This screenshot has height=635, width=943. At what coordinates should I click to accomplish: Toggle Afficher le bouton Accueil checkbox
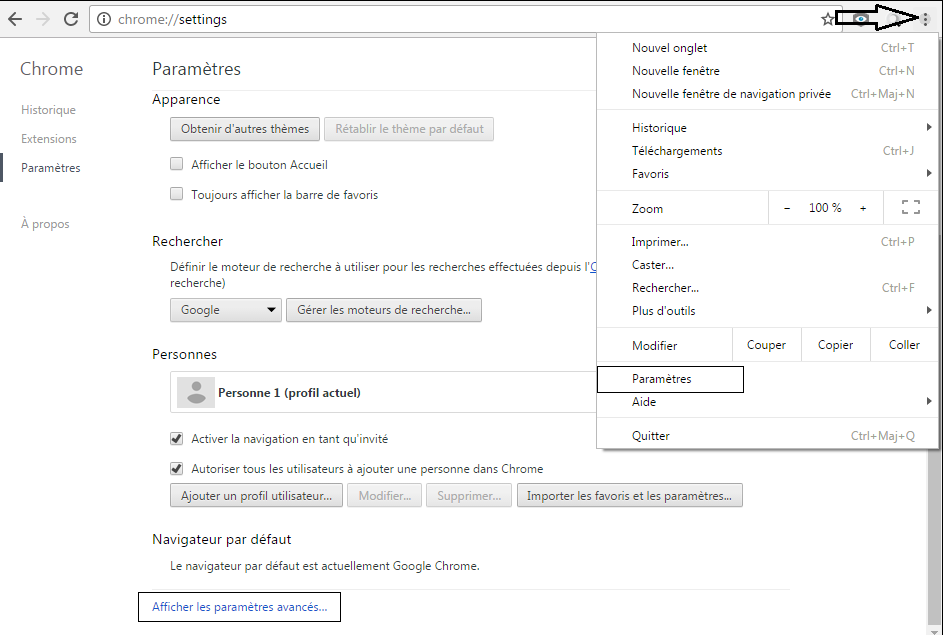point(176,164)
